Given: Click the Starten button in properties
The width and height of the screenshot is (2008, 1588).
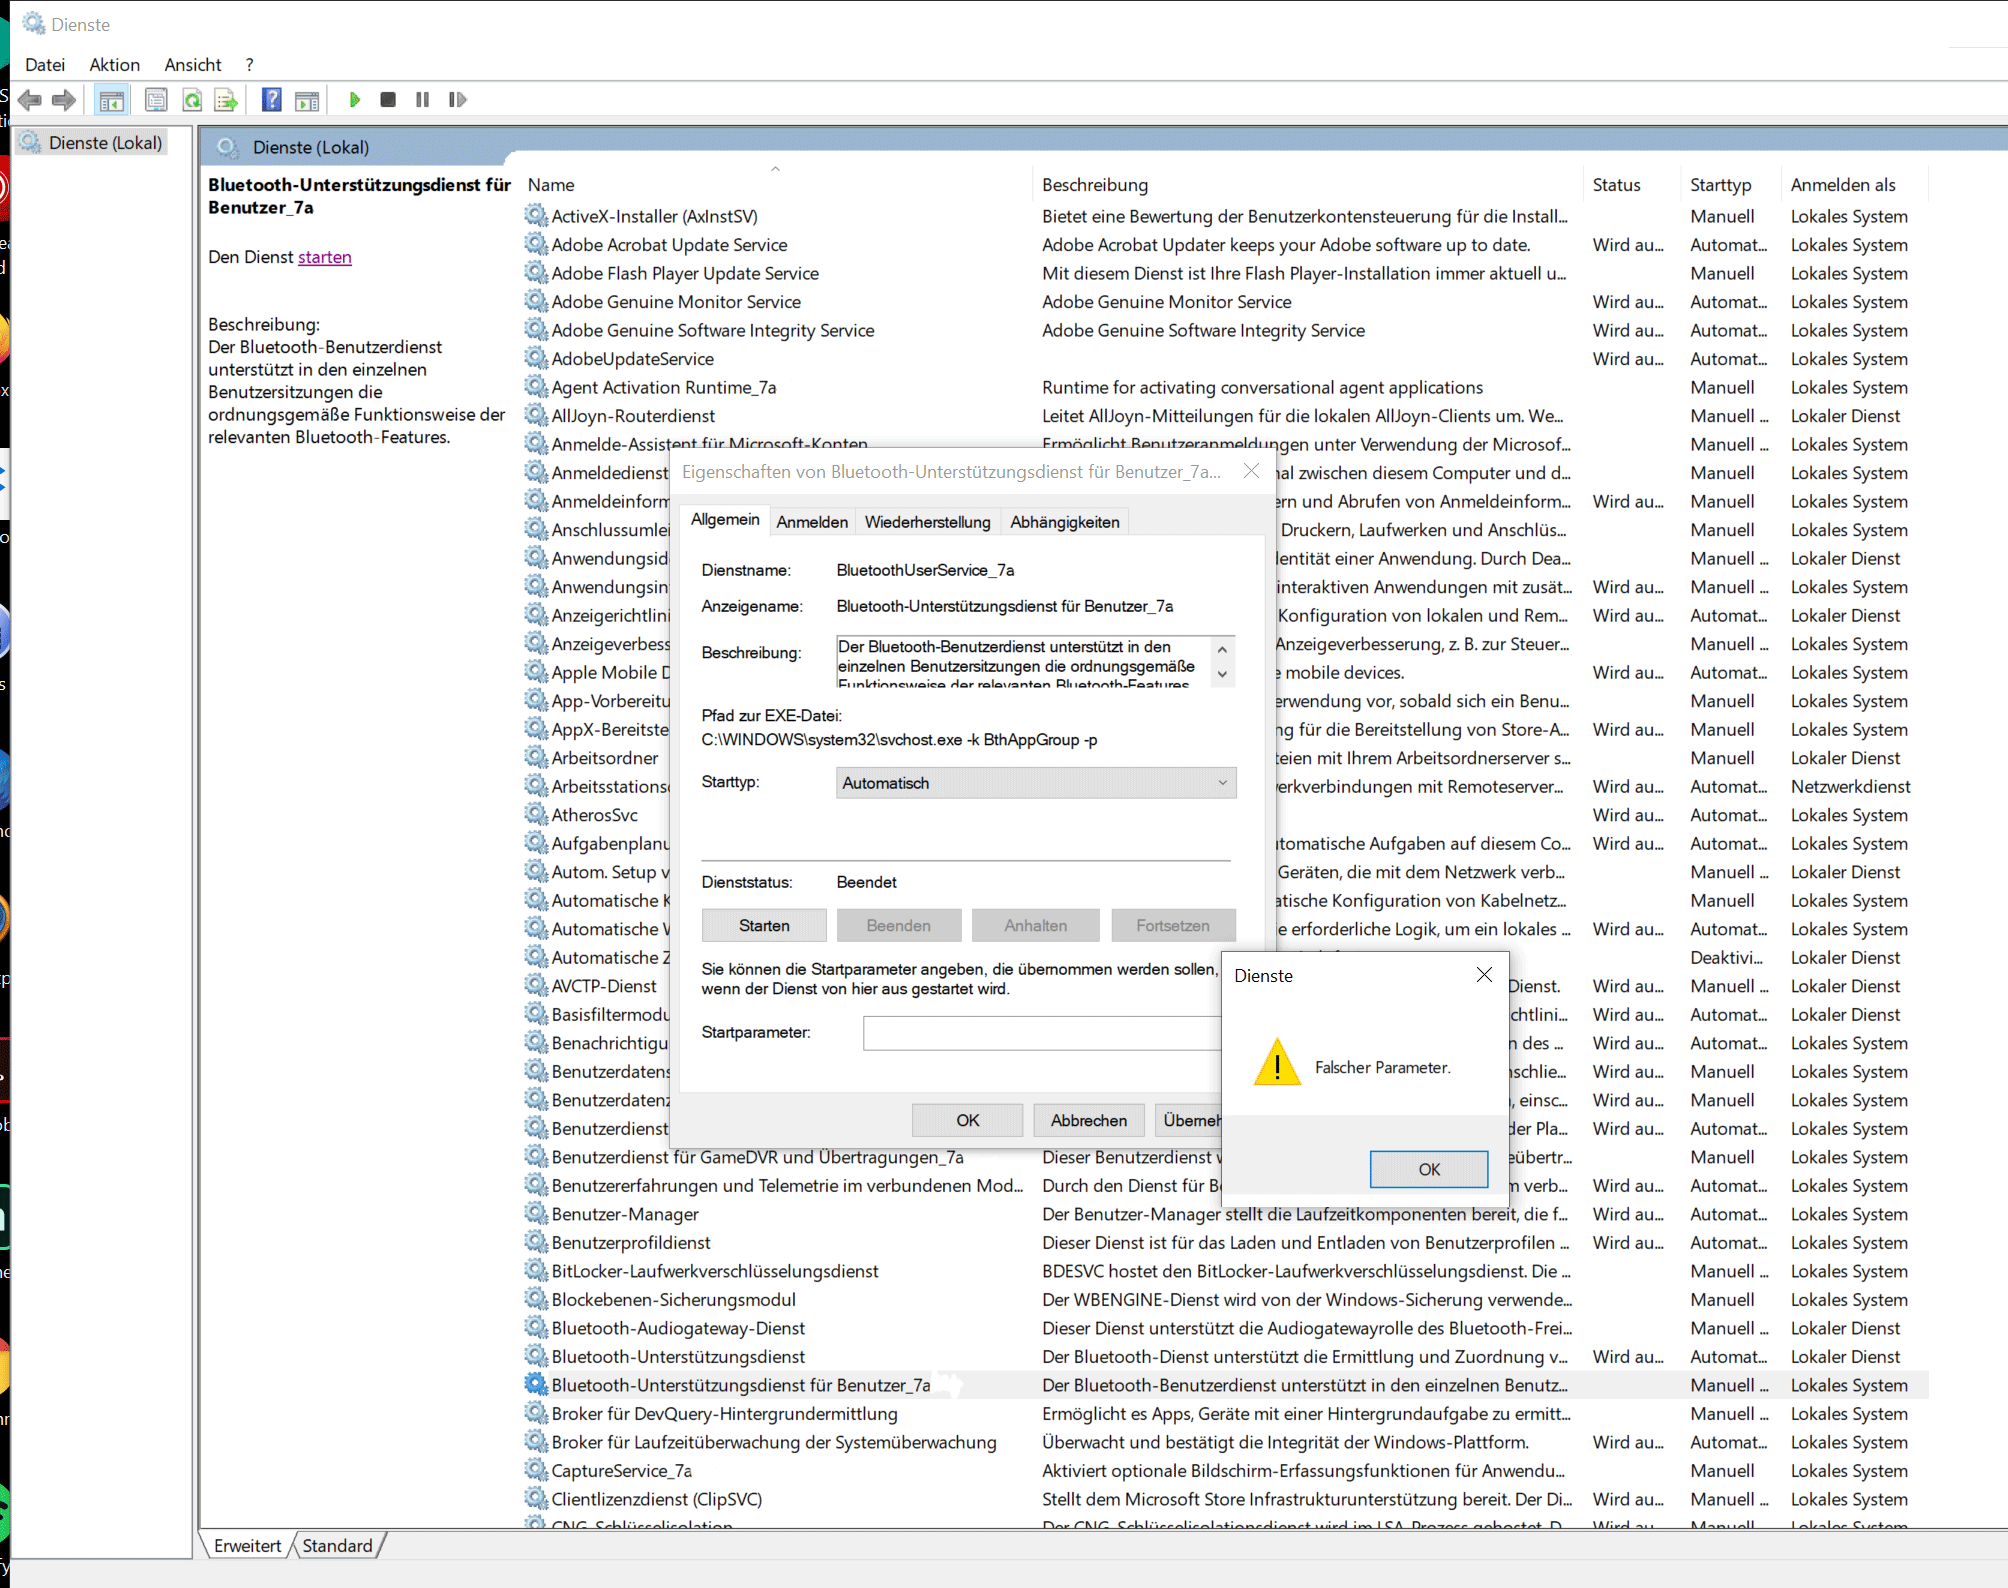Looking at the screenshot, I should (x=764, y=926).
